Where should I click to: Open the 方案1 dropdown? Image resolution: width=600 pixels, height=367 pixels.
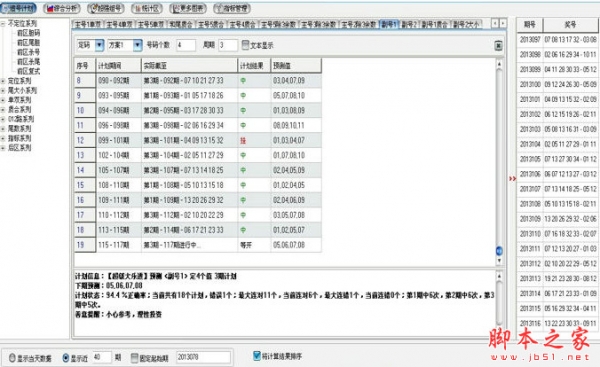pyautogui.click(x=138, y=45)
